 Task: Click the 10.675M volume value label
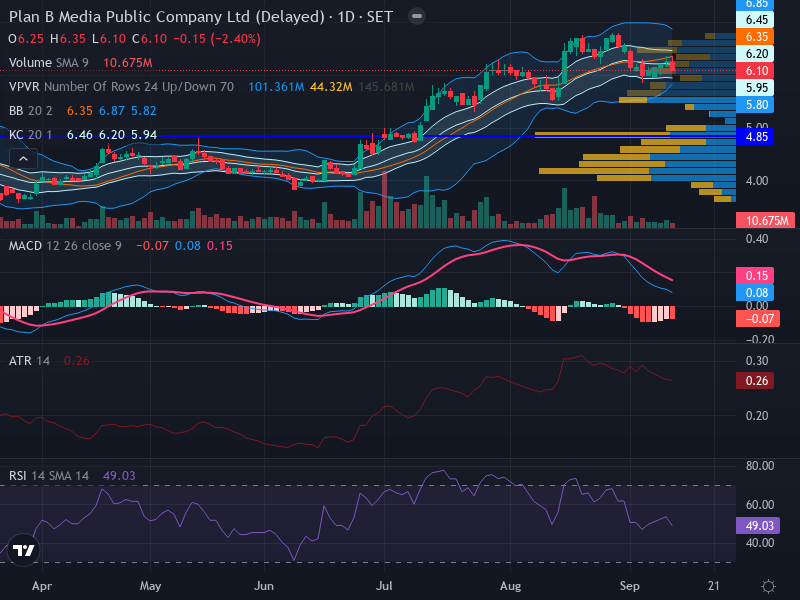(x=765, y=220)
